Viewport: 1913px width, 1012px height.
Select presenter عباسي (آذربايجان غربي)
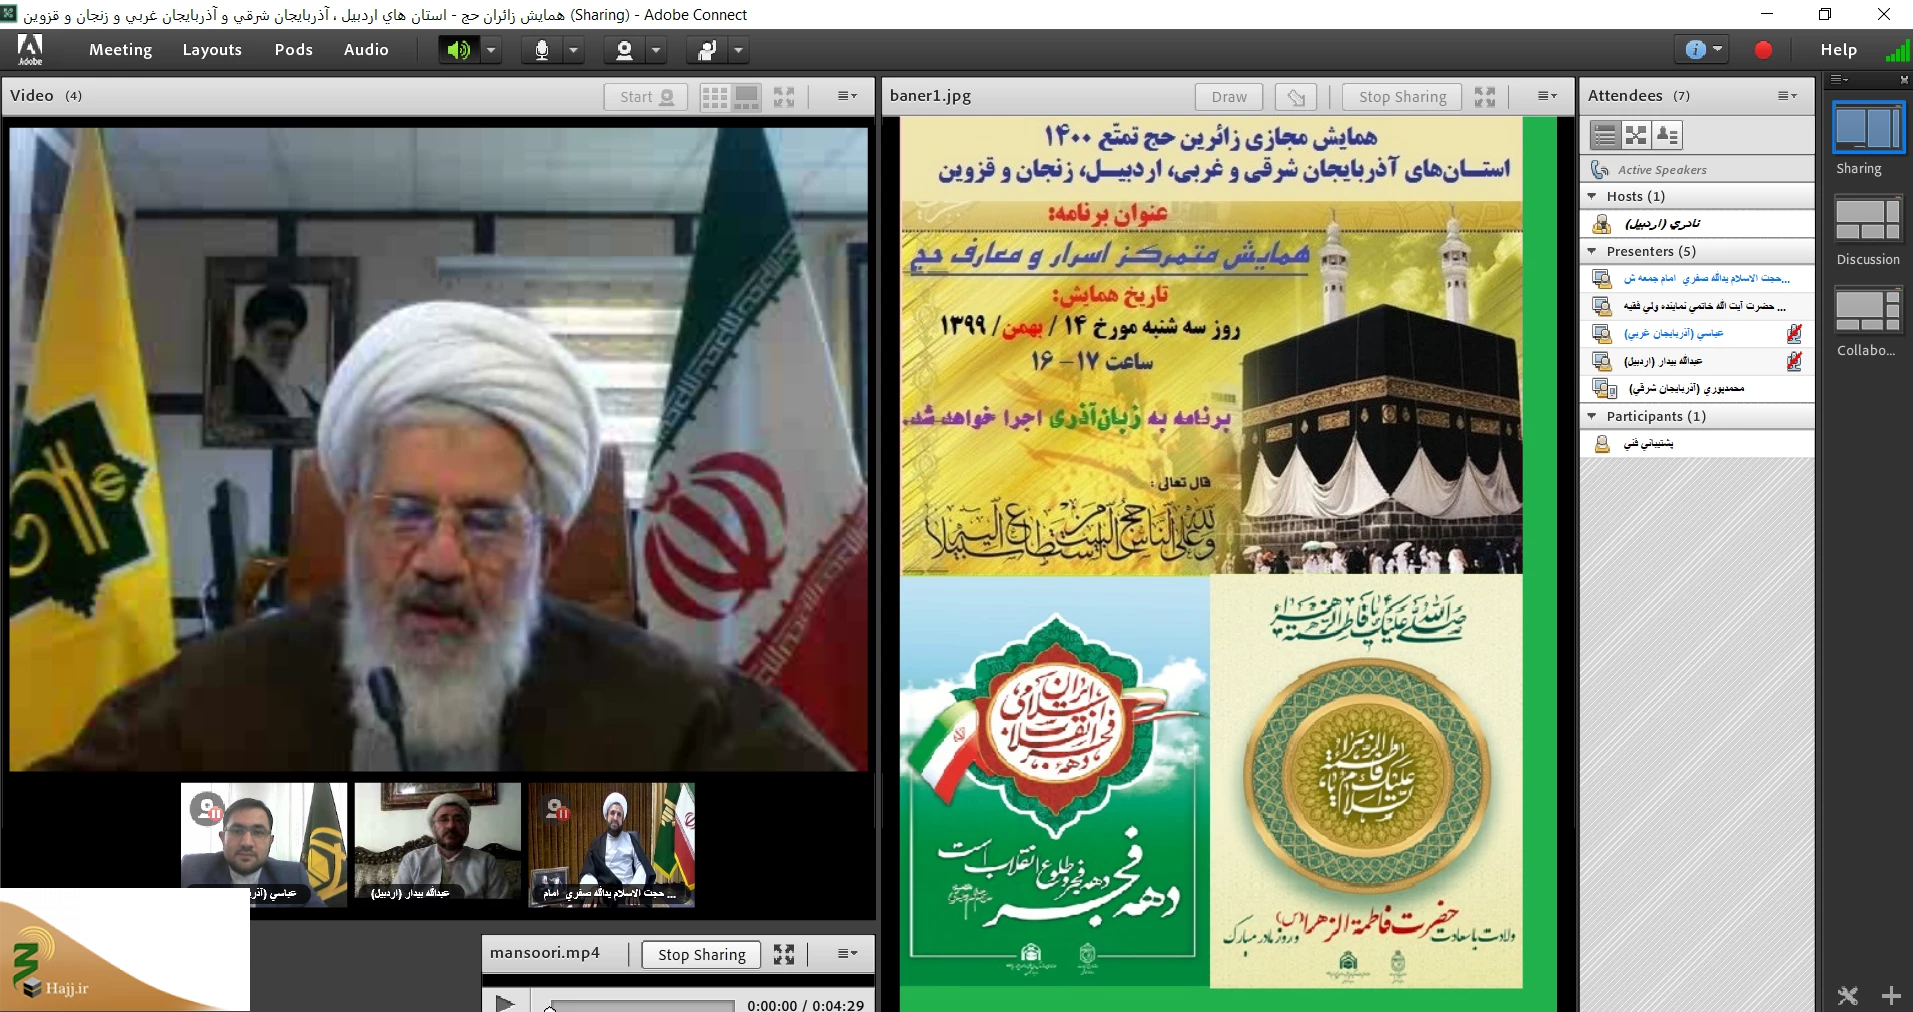click(x=1697, y=334)
